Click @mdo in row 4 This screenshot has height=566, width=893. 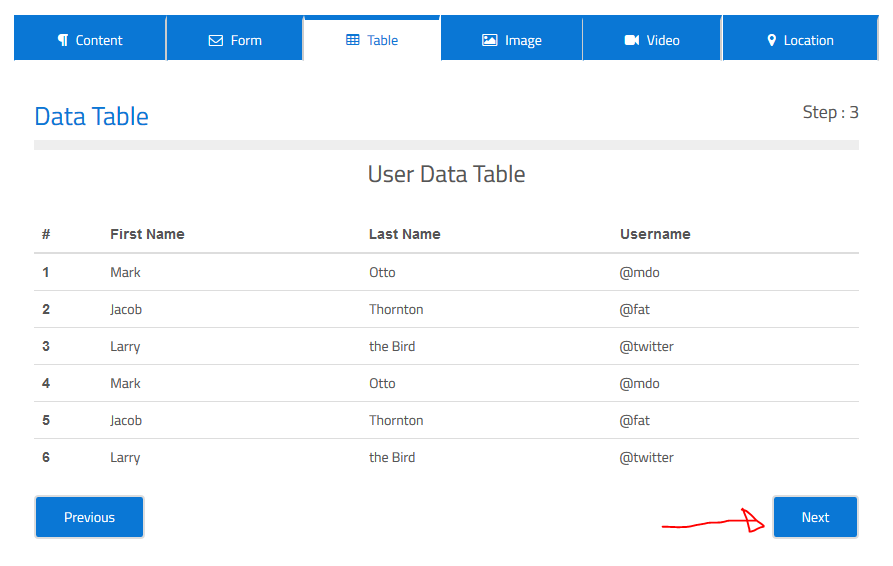[640, 383]
